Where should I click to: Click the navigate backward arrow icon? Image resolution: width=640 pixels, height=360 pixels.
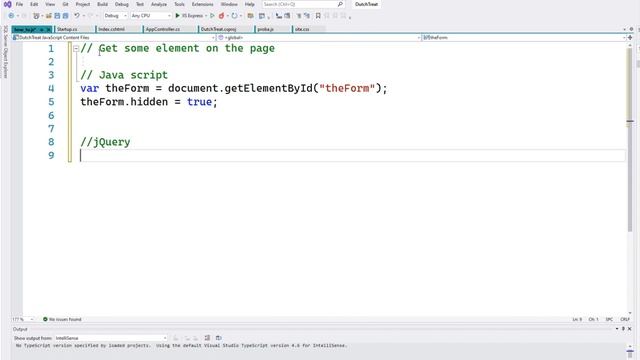point(11,16)
